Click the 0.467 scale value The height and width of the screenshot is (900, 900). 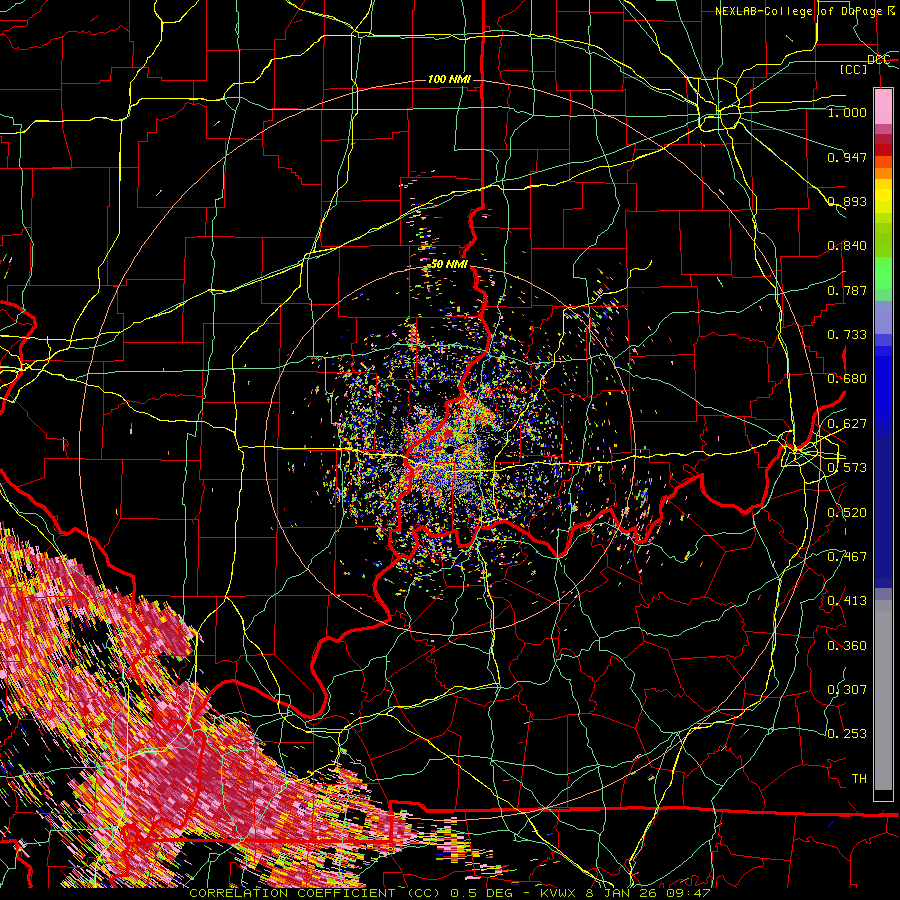(x=847, y=557)
